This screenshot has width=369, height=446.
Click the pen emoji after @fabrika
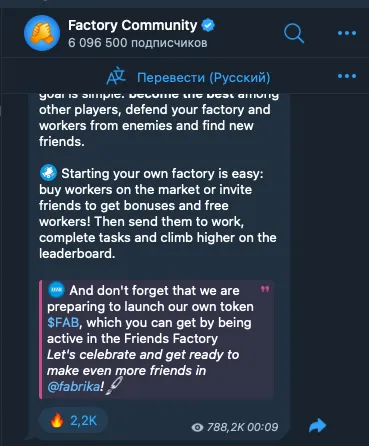click(x=114, y=386)
